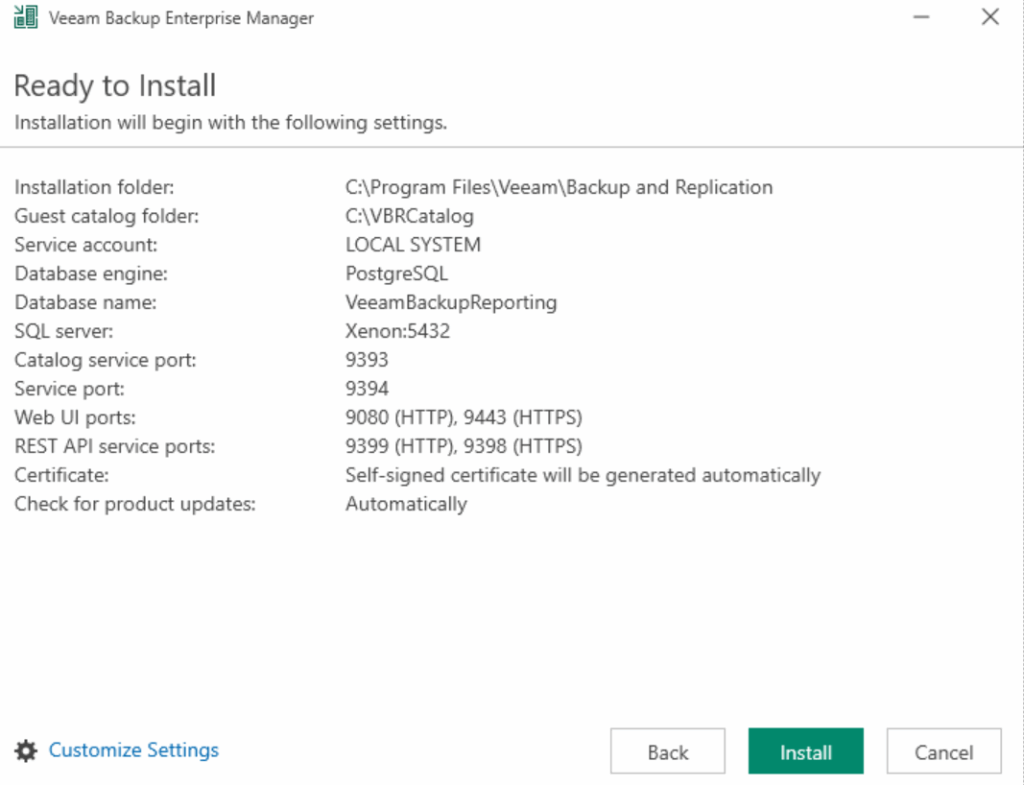Click the 'Service account:' label
Screen dimensions: 1024x785
coord(86,245)
